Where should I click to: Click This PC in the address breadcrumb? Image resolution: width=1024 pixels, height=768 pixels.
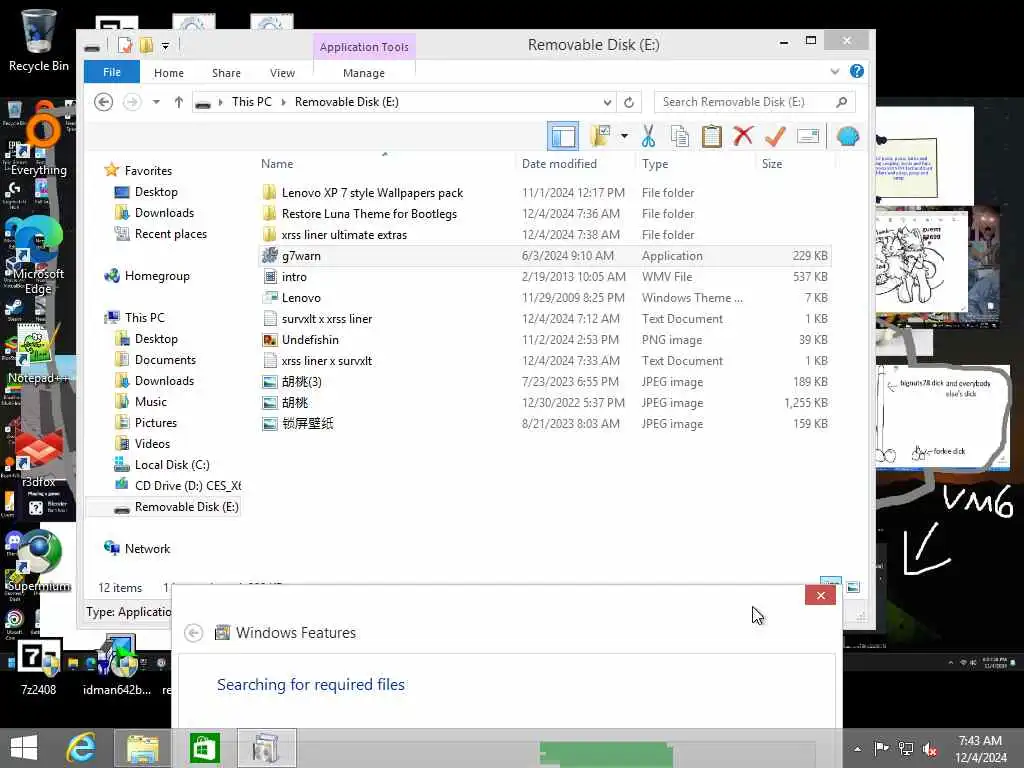coord(251,102)
